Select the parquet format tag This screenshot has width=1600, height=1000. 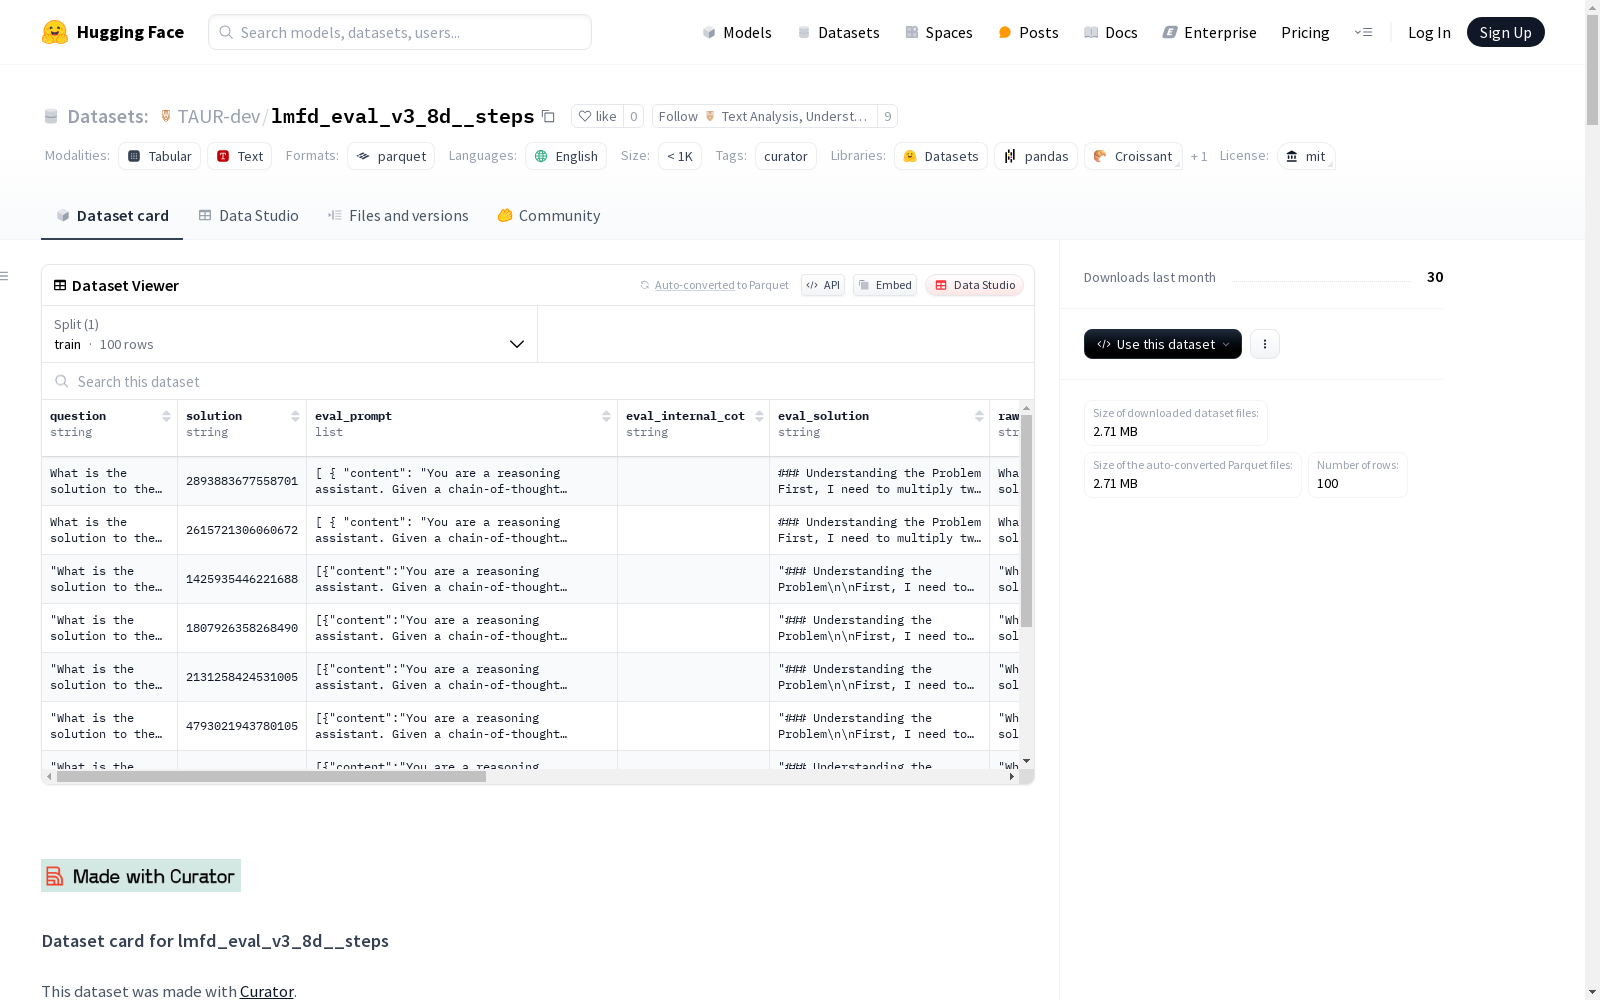click(391, 156)
